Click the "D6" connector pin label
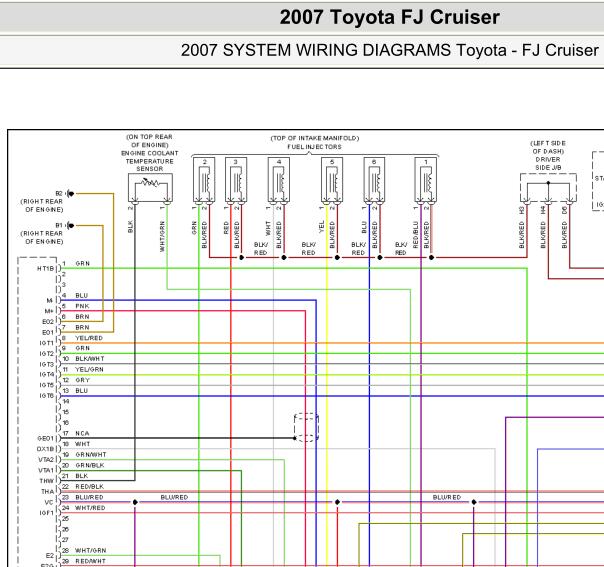604x567 pixels. pos(564,211)
